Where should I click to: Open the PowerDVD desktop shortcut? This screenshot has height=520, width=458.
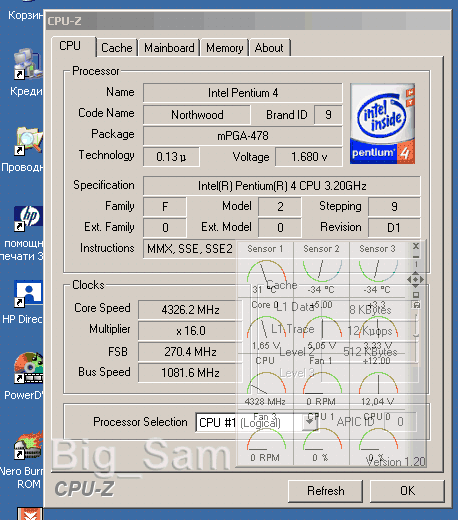click(24, 377)
